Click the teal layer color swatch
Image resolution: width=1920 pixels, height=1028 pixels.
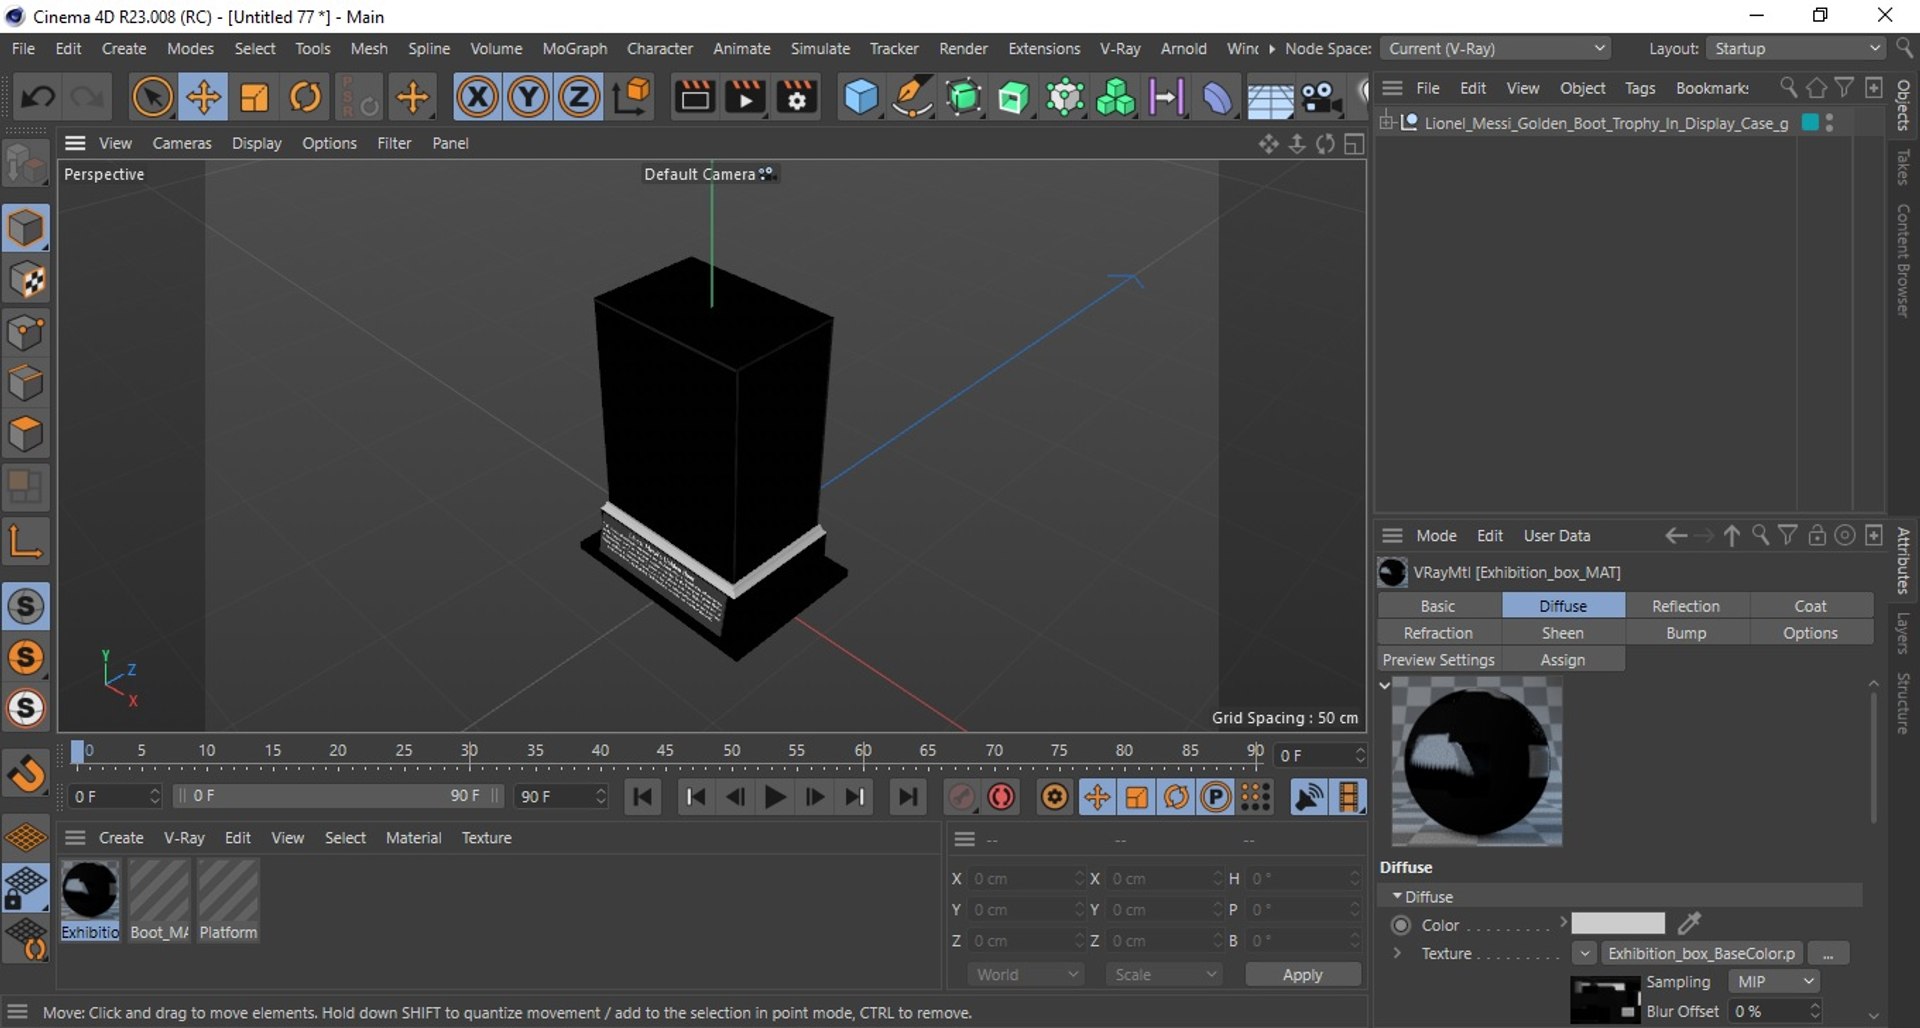(1810, 123)
